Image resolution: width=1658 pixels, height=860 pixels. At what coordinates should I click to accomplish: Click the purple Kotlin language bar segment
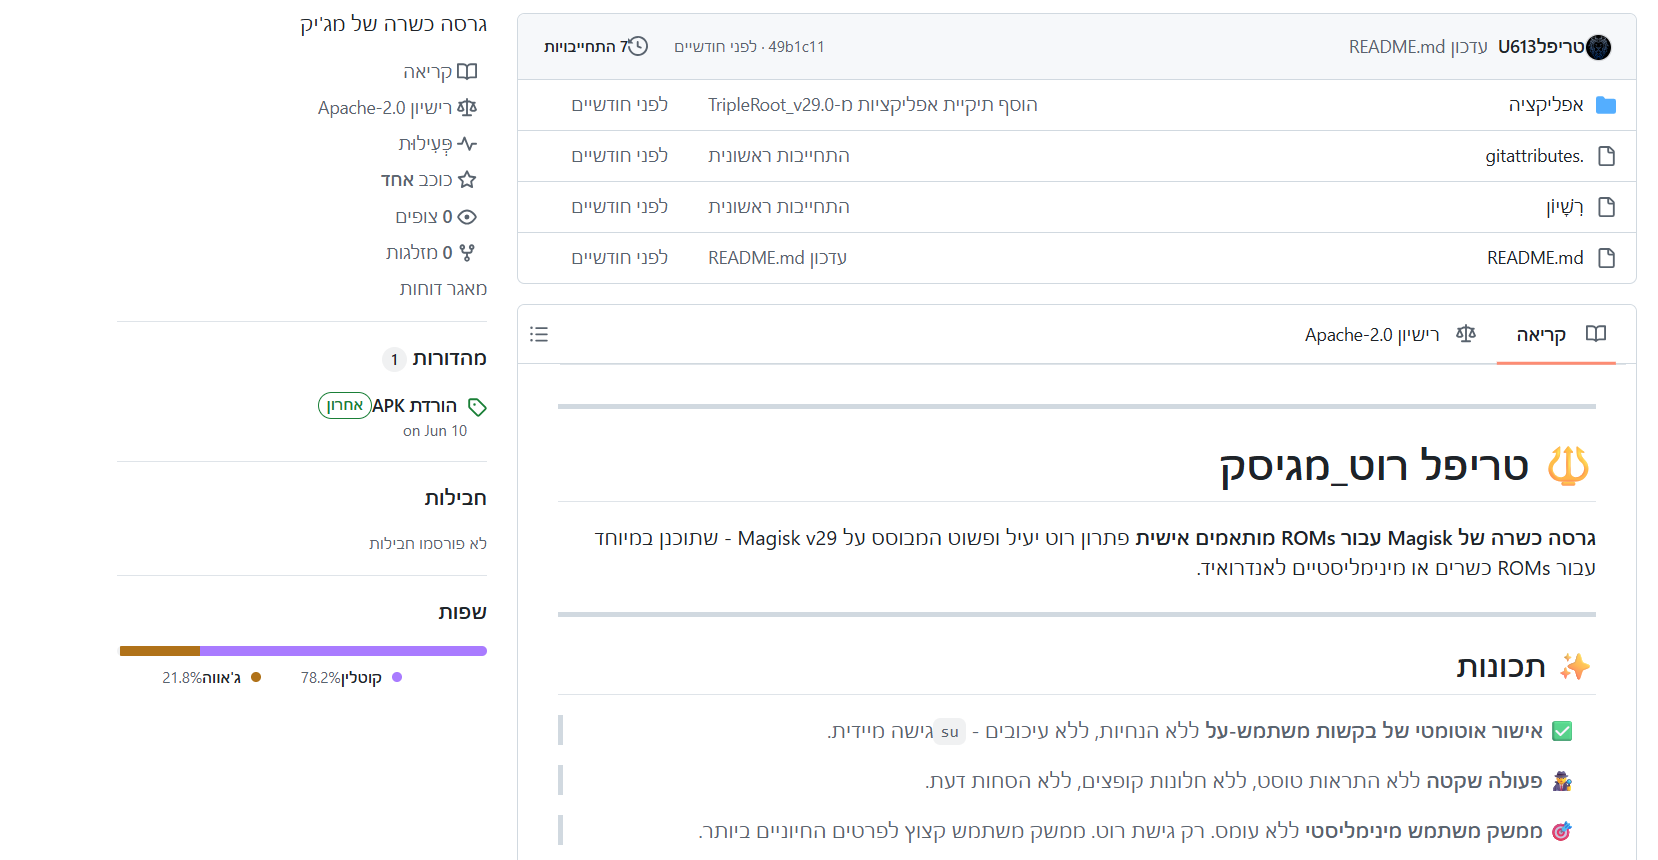(x=343, y=651)
